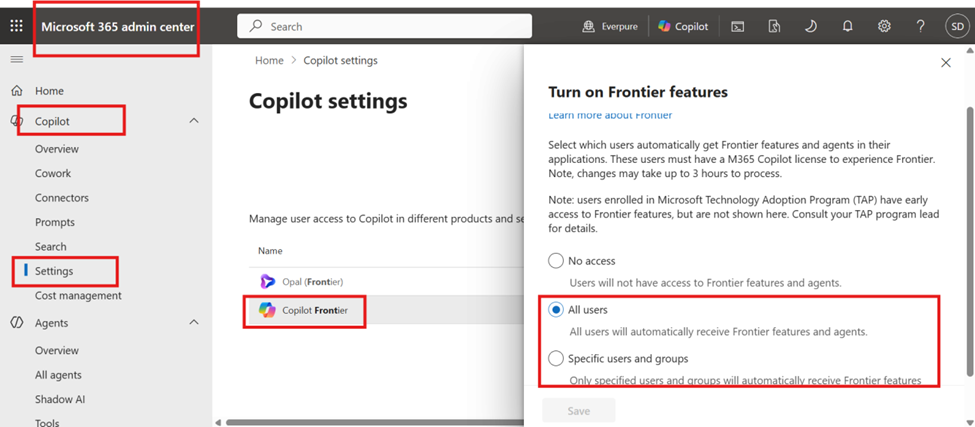Choose Specific users and groups option
Screen dimensions: 975x427
click(555, 359)
